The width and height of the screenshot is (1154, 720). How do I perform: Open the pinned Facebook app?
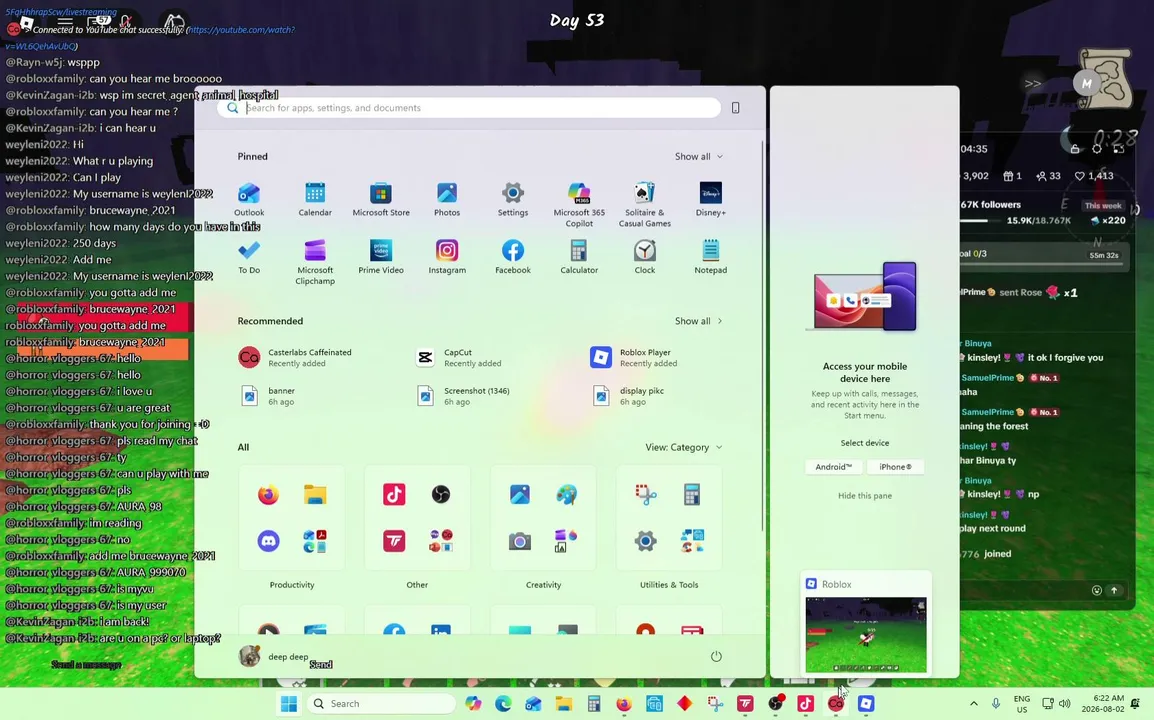(513, 257)
